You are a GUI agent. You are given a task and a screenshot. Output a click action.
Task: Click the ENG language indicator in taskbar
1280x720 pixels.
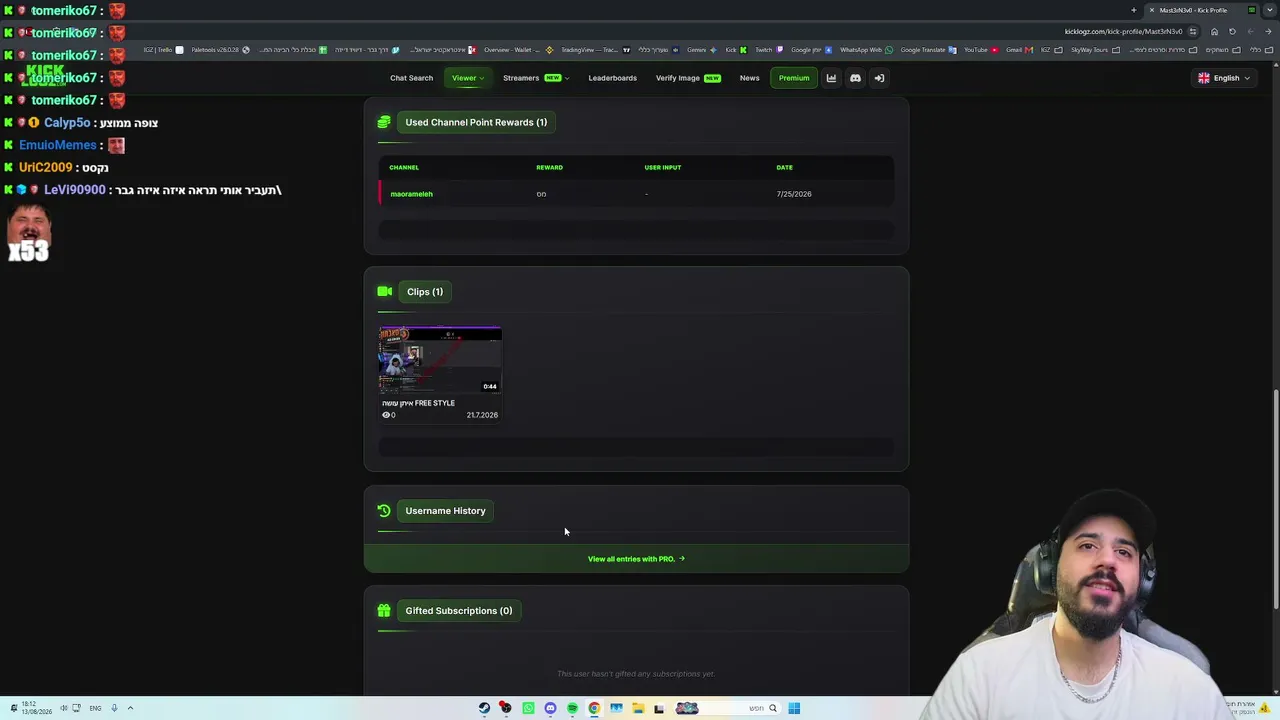(x=95, y=708)
